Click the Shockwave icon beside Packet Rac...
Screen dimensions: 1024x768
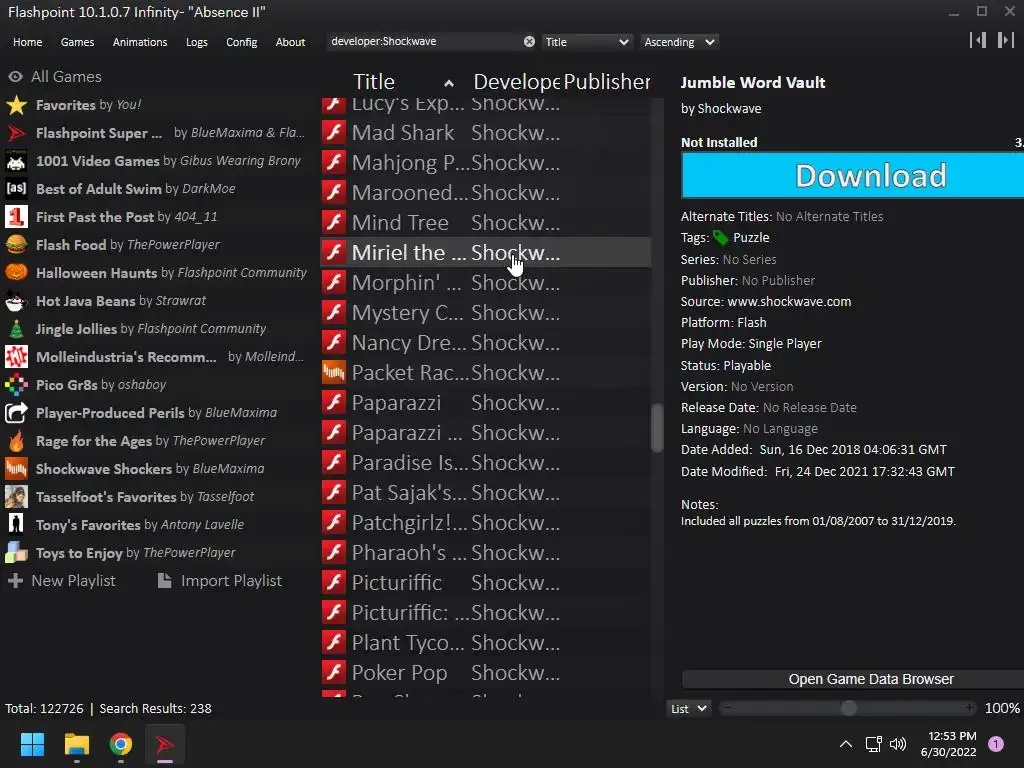pos(334,372)
